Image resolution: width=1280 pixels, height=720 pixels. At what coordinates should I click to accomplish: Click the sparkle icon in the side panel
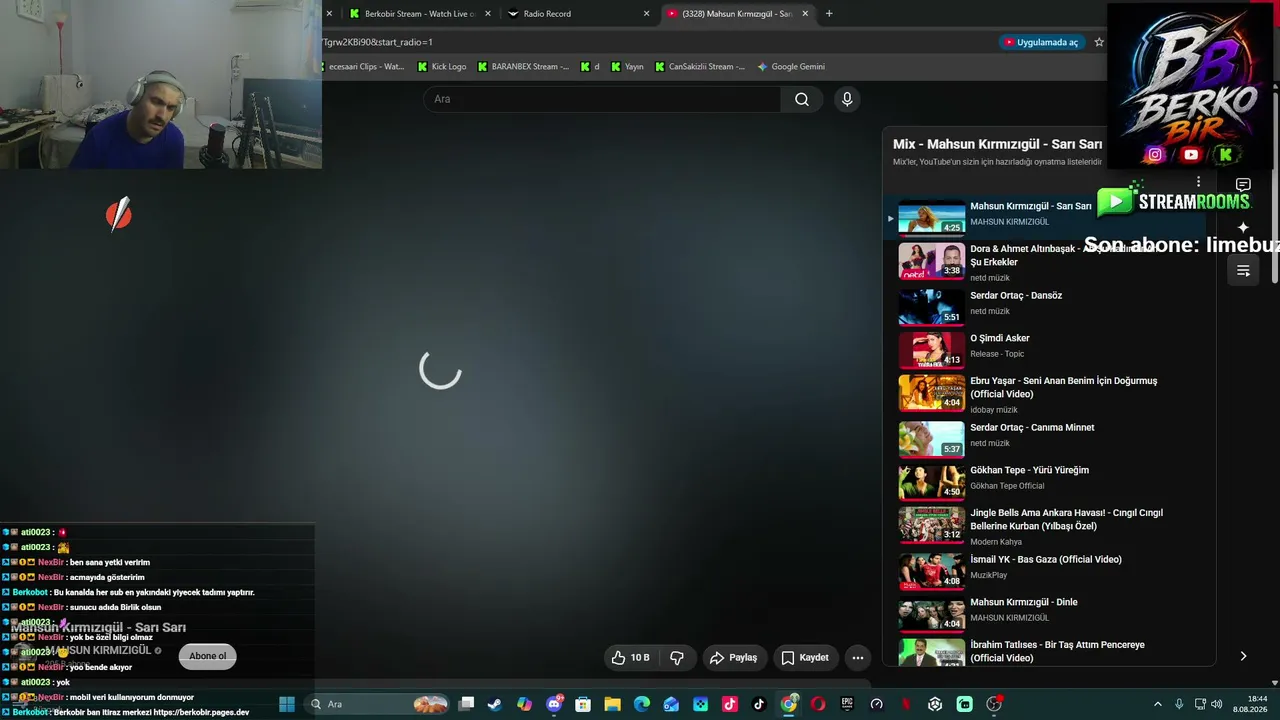coord(1243,228)
